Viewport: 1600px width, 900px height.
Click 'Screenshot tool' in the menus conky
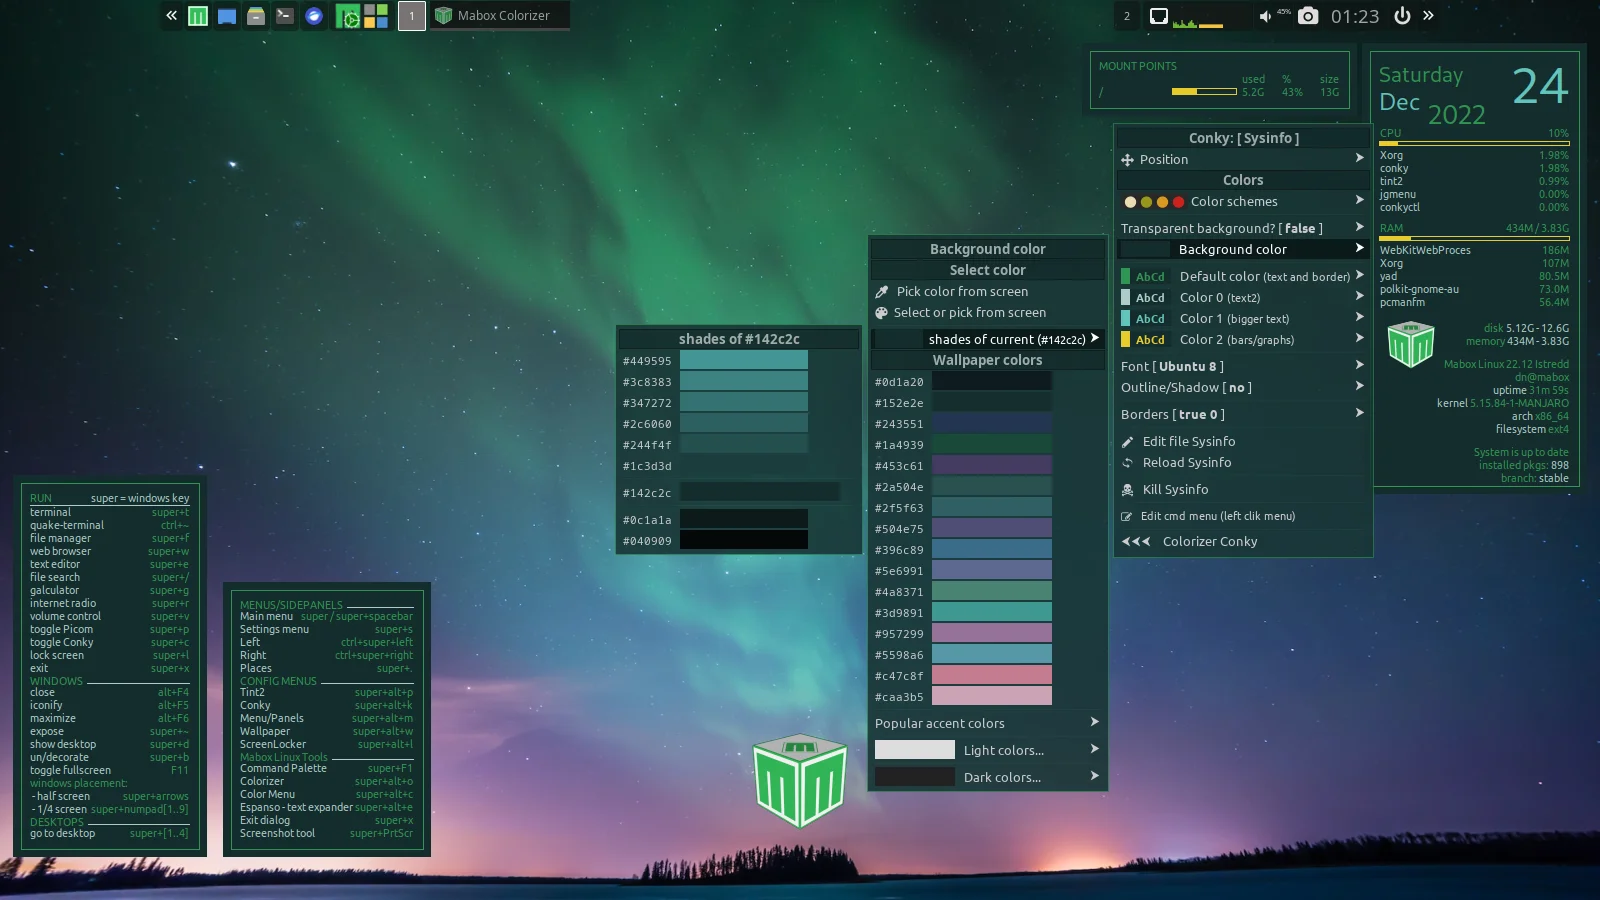(x=277, y=833)
